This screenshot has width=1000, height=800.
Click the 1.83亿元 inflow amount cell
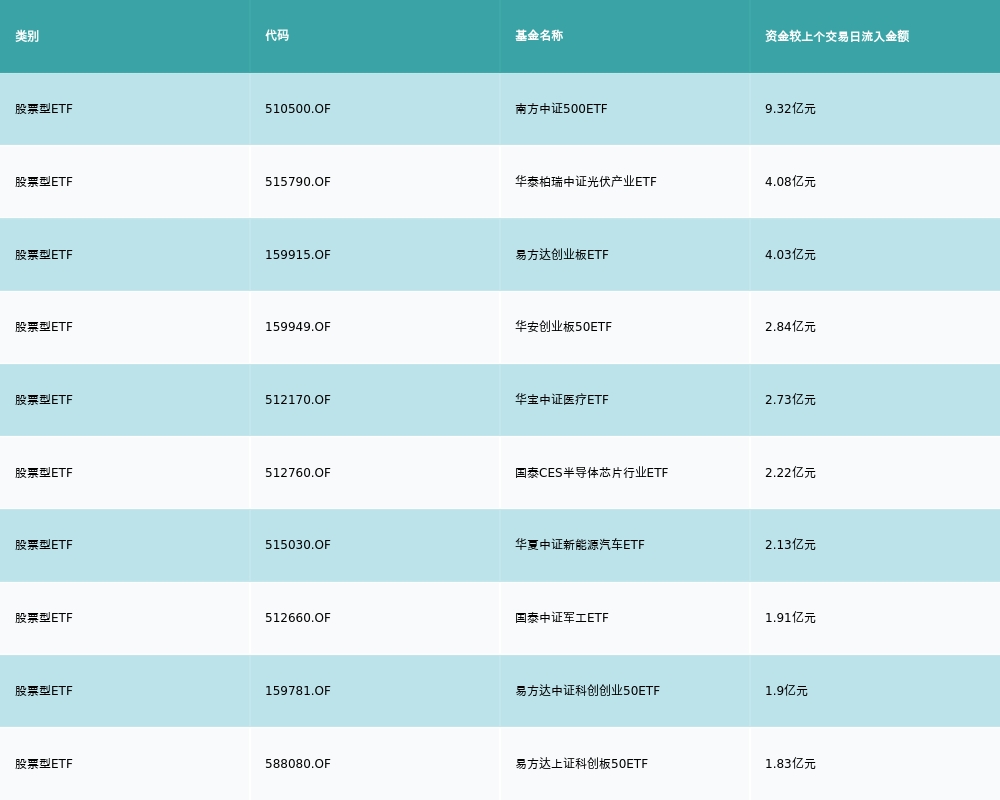point(790,764)
